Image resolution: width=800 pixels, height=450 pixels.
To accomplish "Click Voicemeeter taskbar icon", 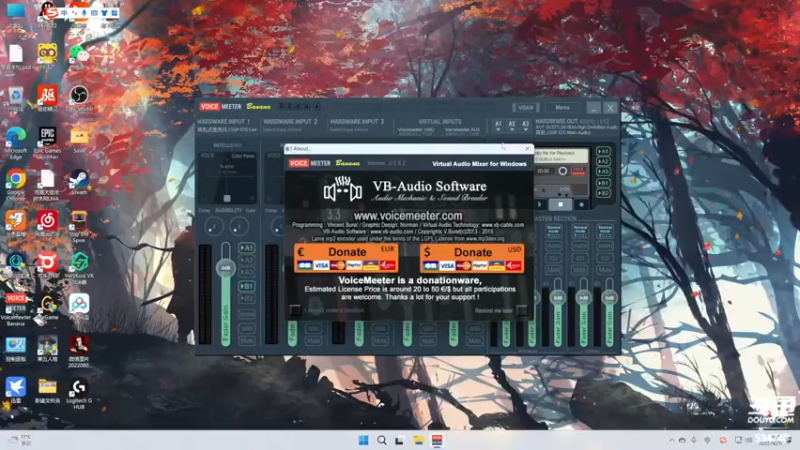I will [x=437, y=440].
